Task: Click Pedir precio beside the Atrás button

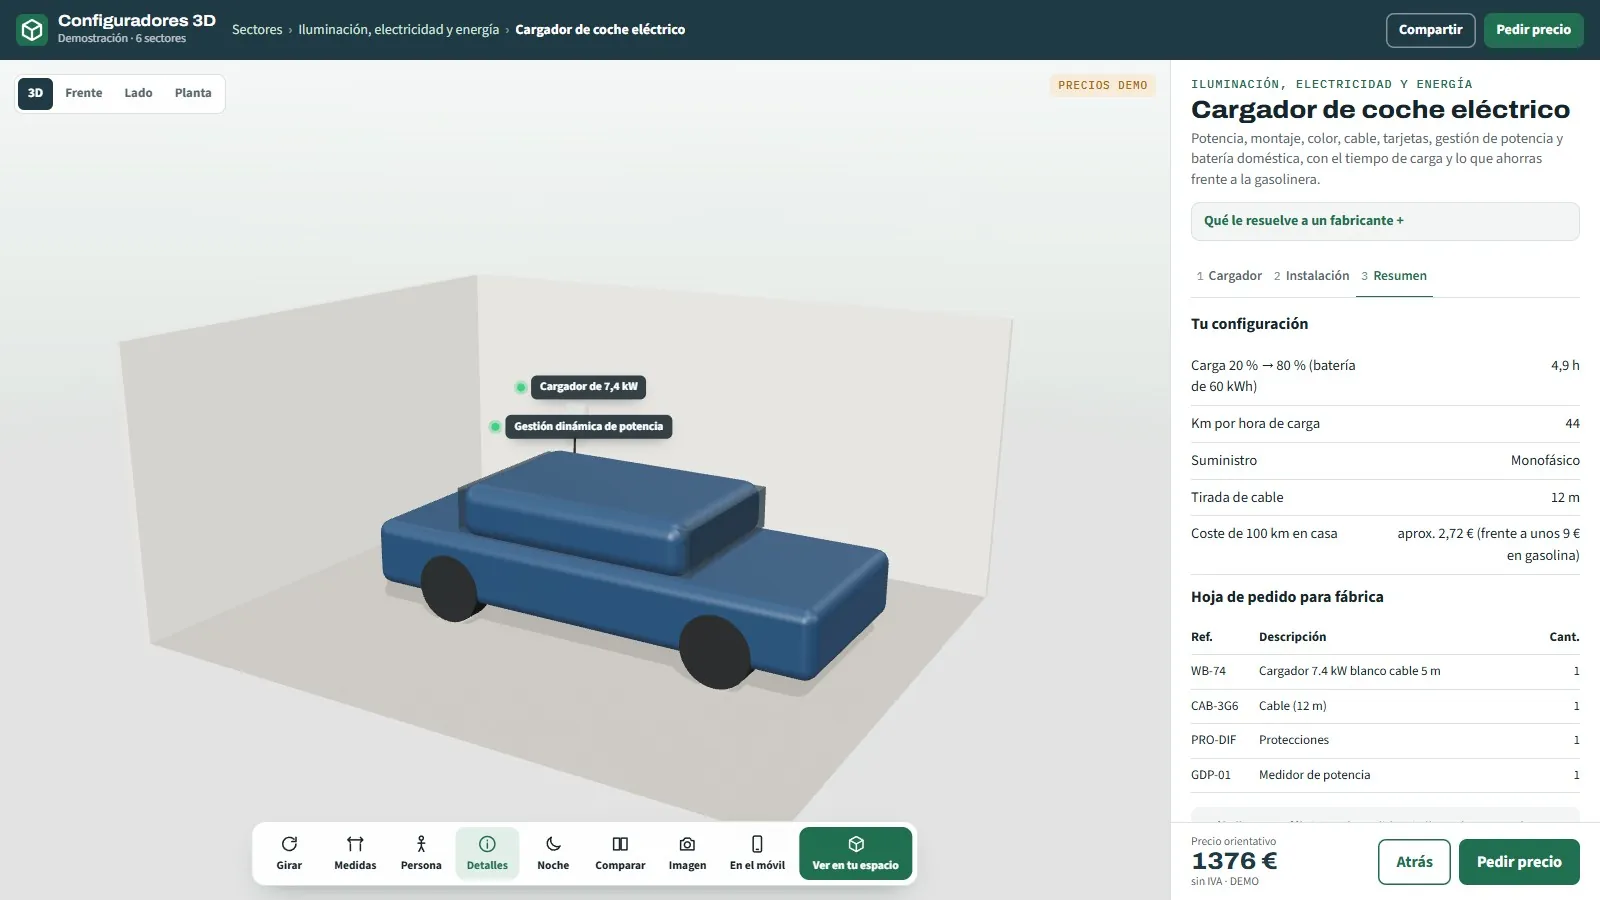Action: pyautogui.click(x=1519, y=862)
